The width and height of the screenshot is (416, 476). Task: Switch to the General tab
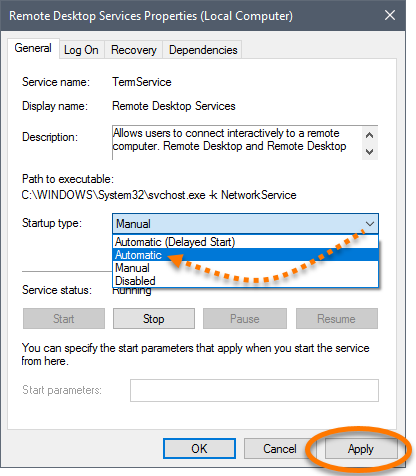coord(33,48)
